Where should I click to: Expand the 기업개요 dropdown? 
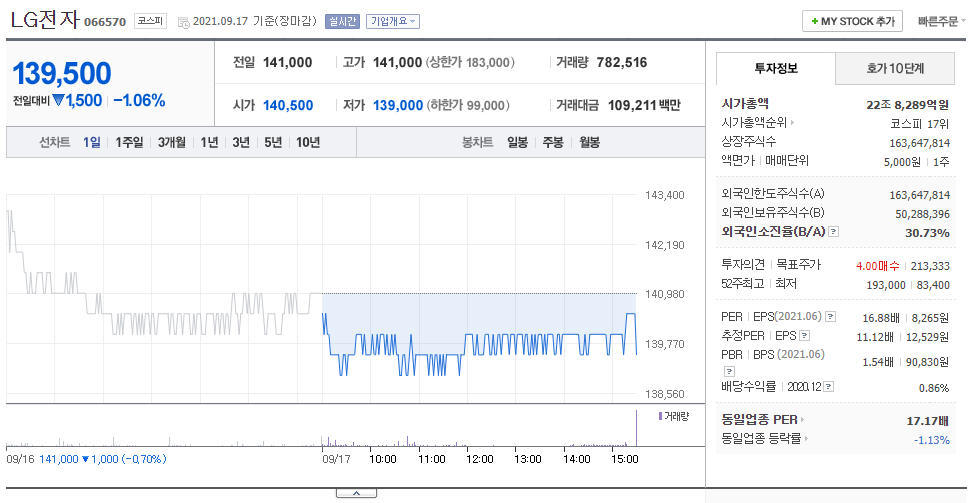(x=392, y=21)
